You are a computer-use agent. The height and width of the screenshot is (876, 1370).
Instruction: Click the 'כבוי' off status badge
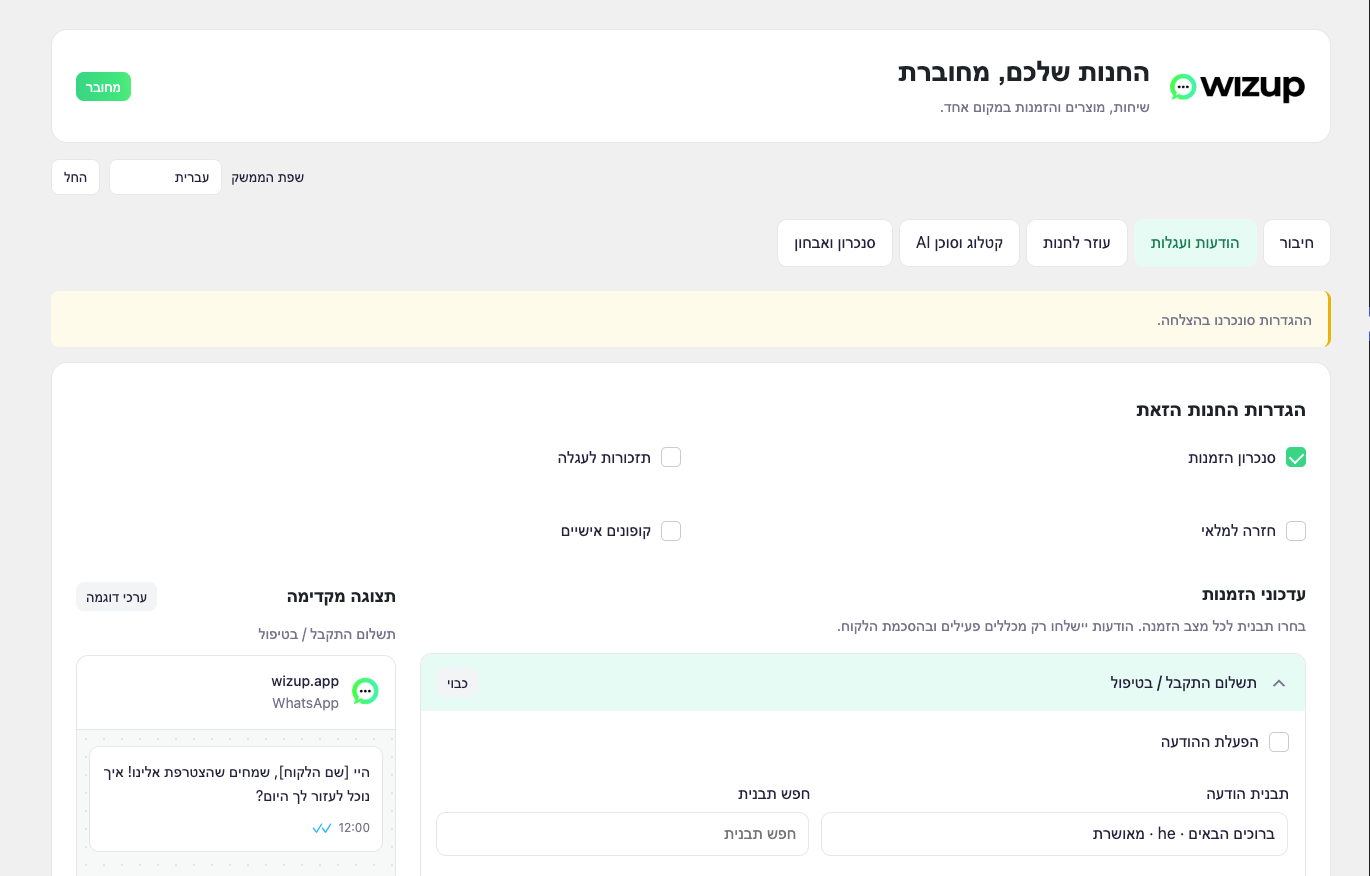pos(457,683)
